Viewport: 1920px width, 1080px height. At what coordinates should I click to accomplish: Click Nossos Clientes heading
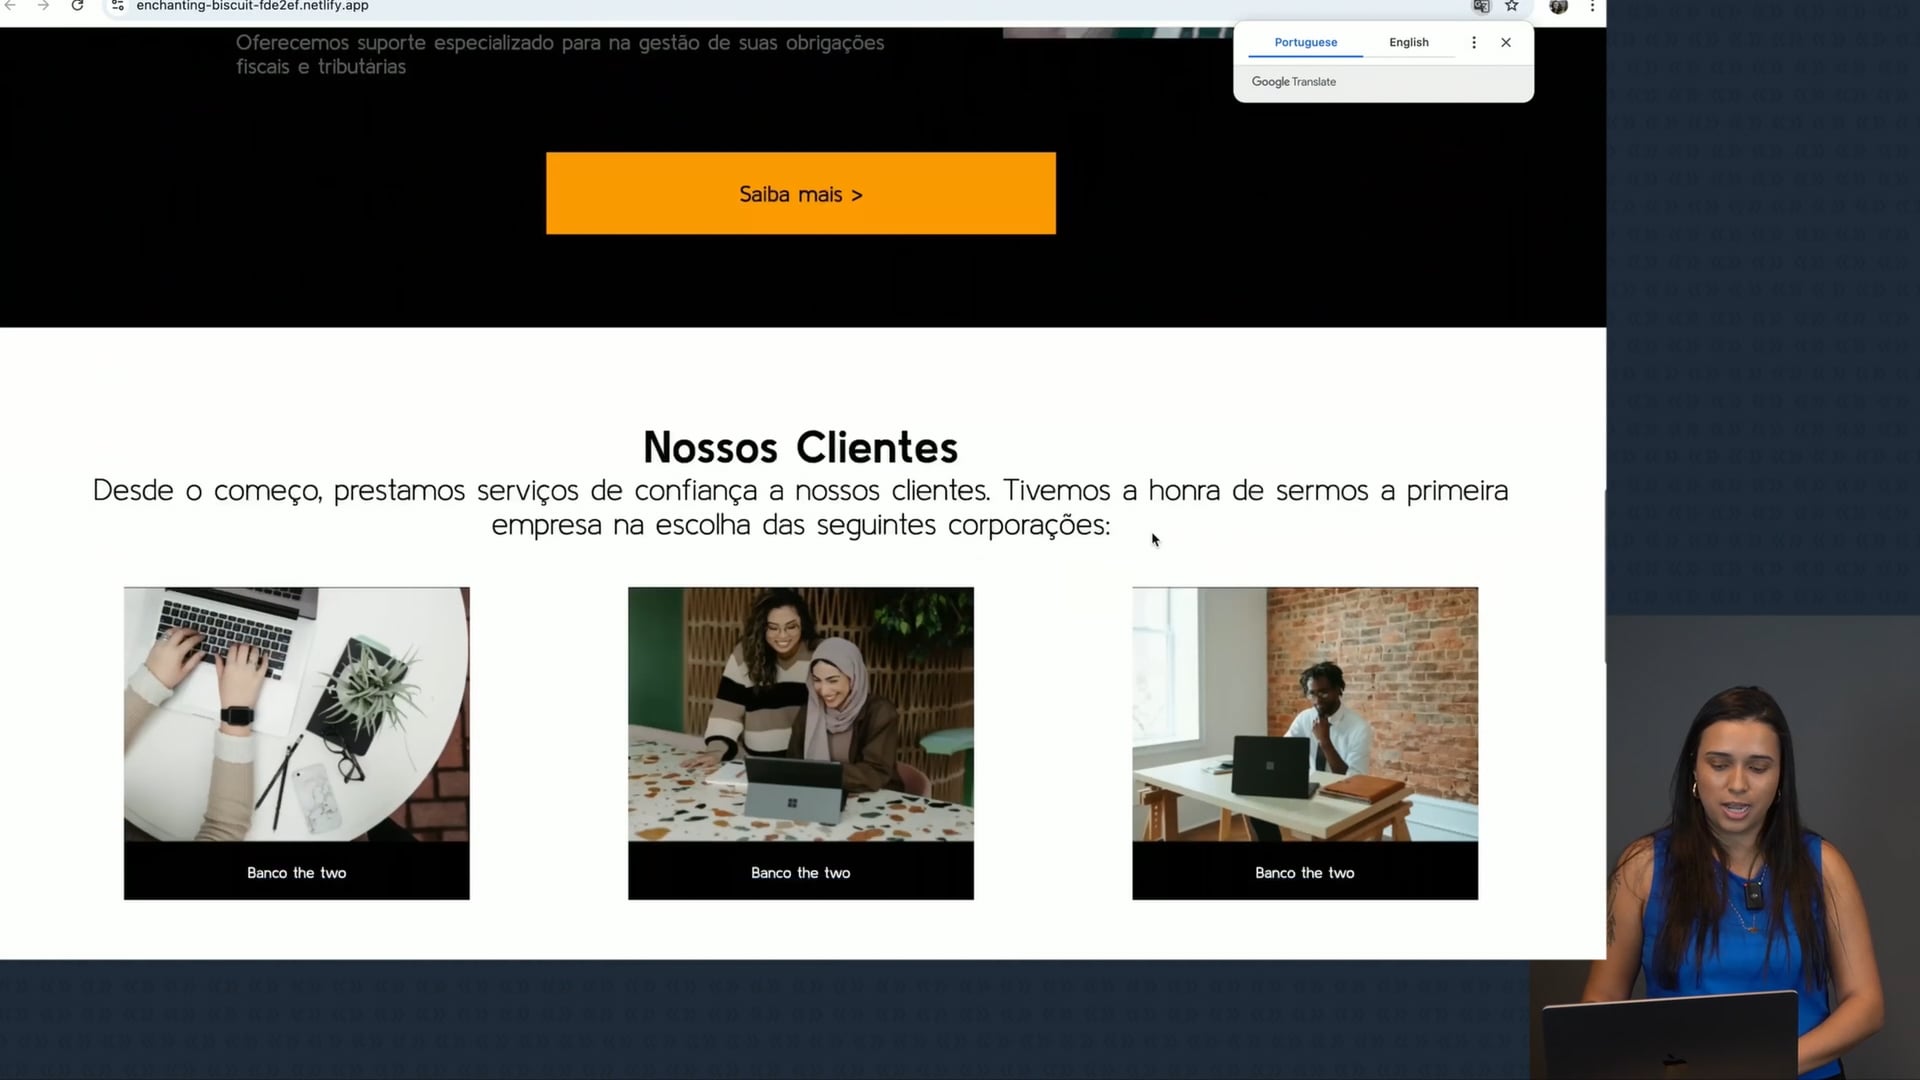[800, 447]
